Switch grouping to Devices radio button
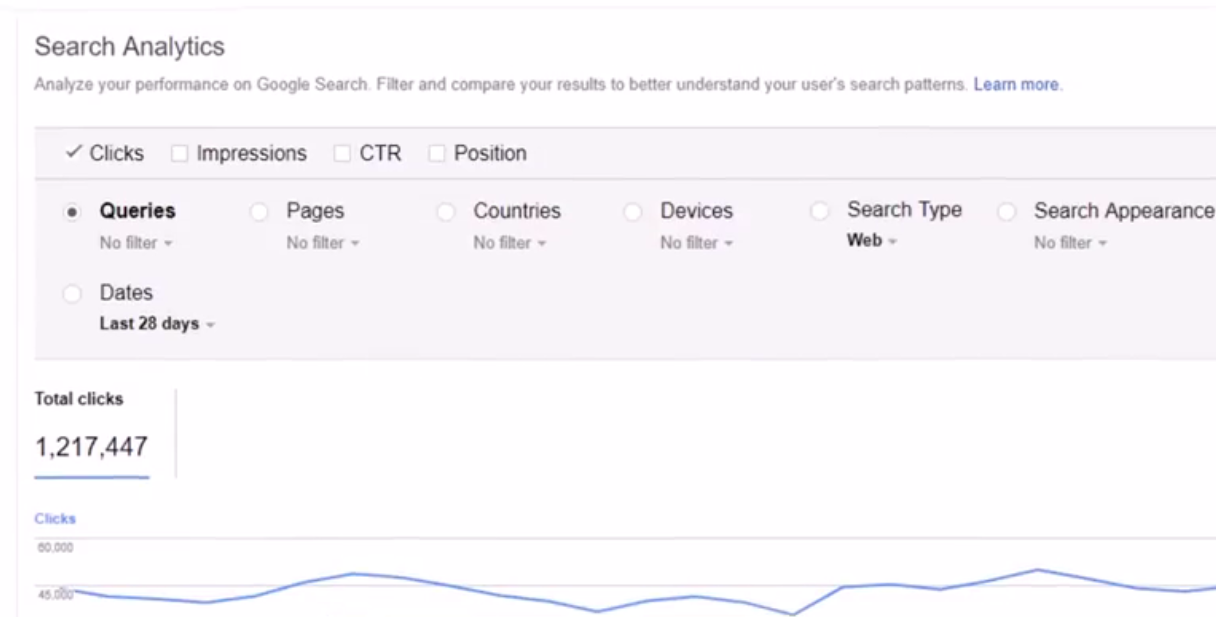The height and width of the screenshot is (617, 1216). (632, 212)
